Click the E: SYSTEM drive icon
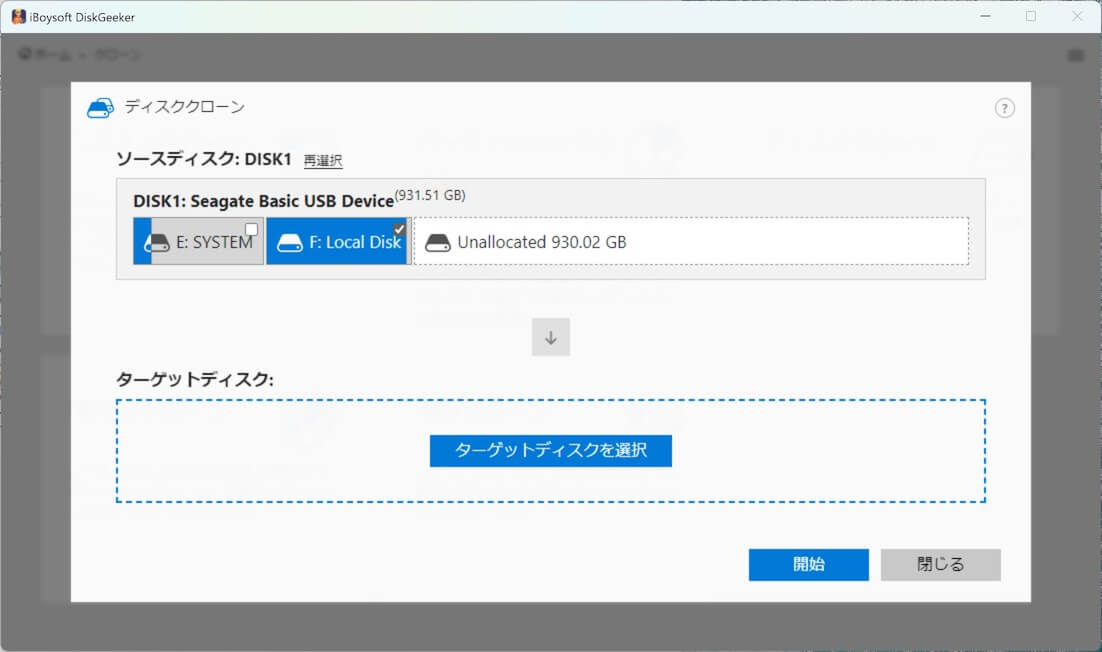Screen dimensions: 1102x652 [x=157, y=243]
